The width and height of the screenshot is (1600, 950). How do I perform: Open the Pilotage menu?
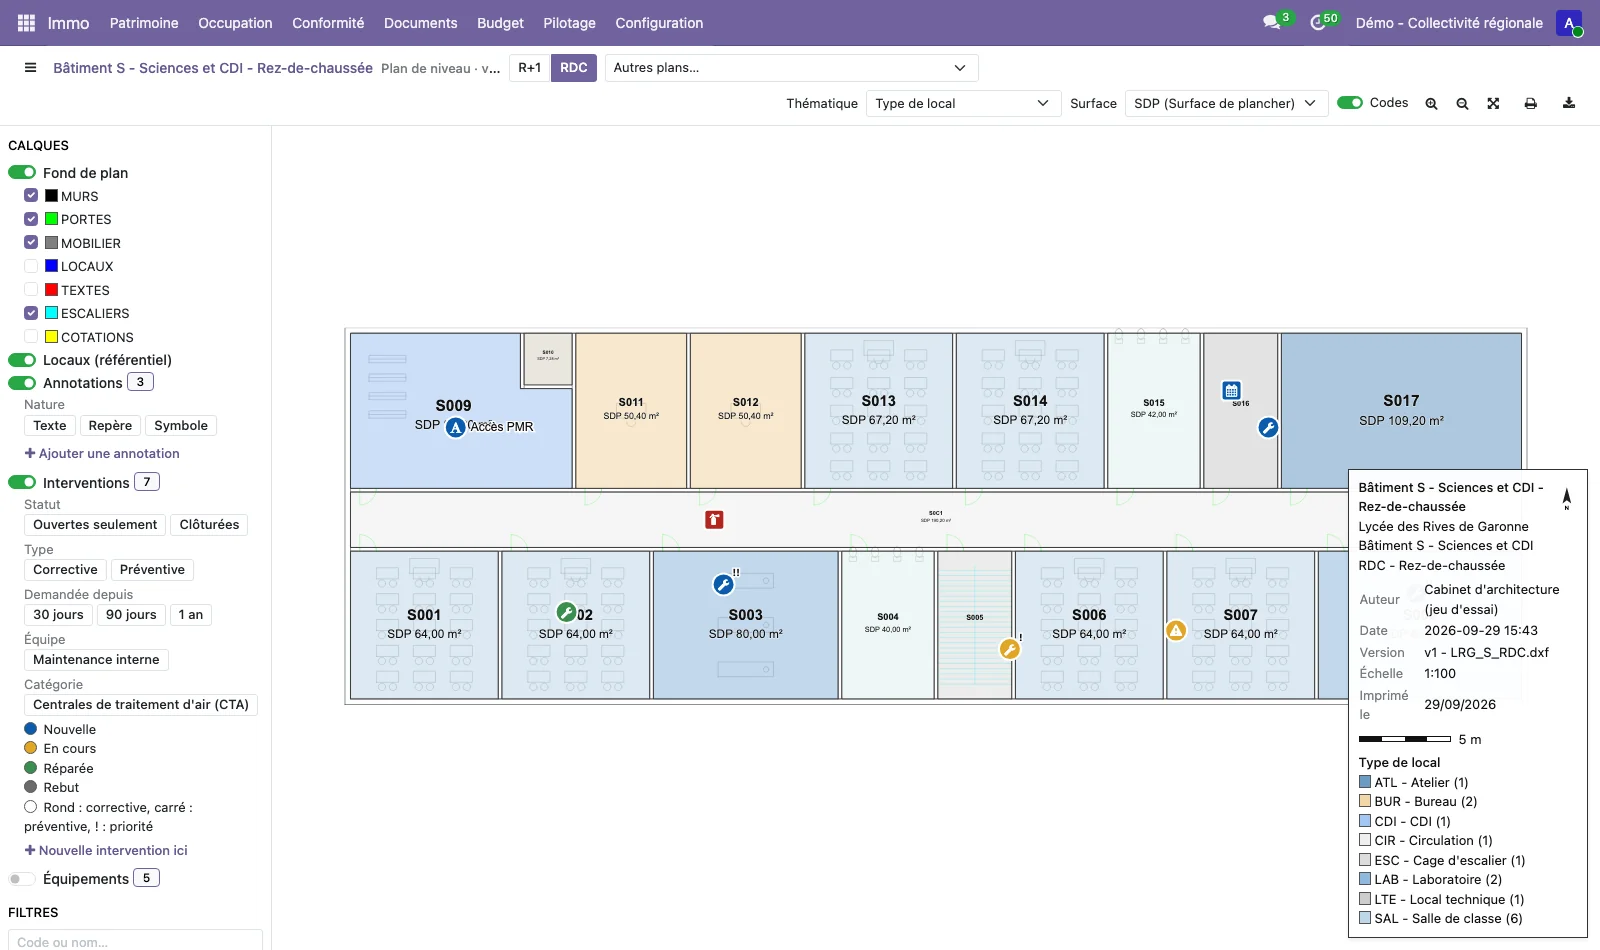click(x=569, y=23)
